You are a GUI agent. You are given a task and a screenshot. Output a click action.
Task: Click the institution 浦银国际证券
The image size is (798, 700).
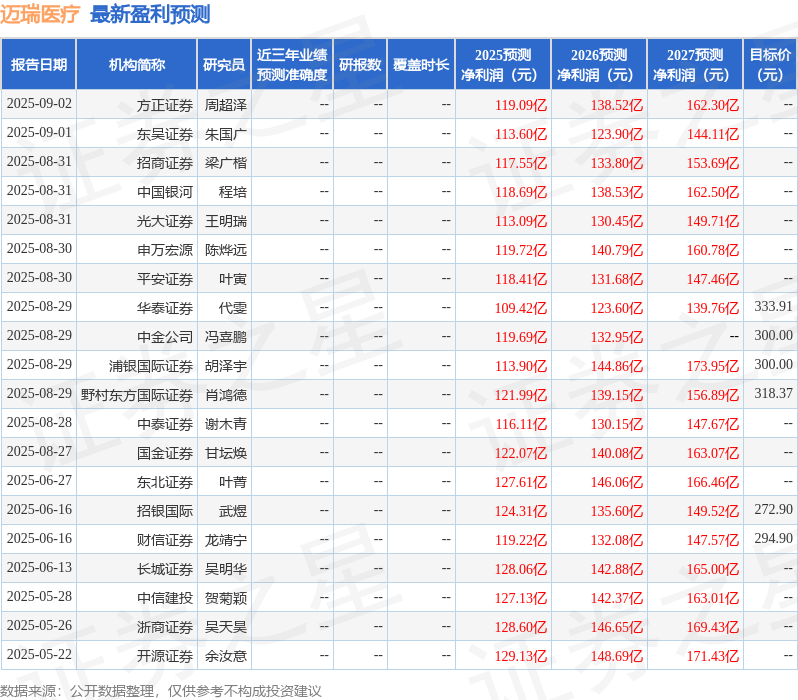(x=151, y=367)
